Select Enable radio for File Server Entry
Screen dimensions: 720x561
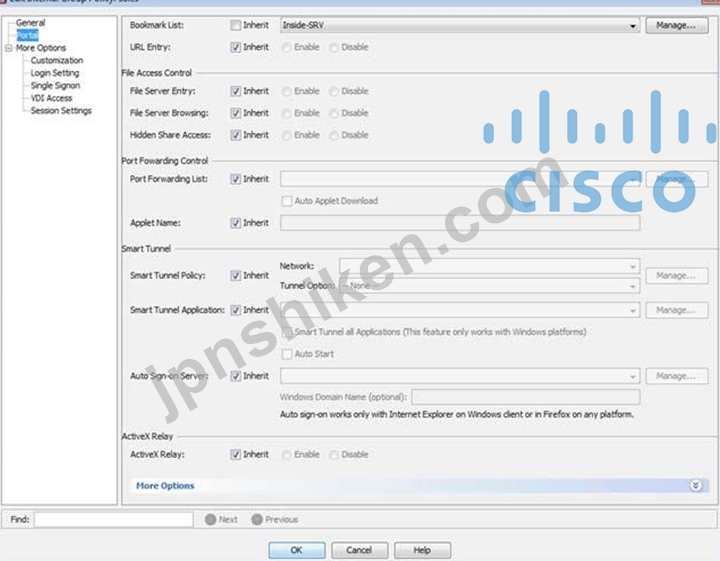(x=287, y=91)
